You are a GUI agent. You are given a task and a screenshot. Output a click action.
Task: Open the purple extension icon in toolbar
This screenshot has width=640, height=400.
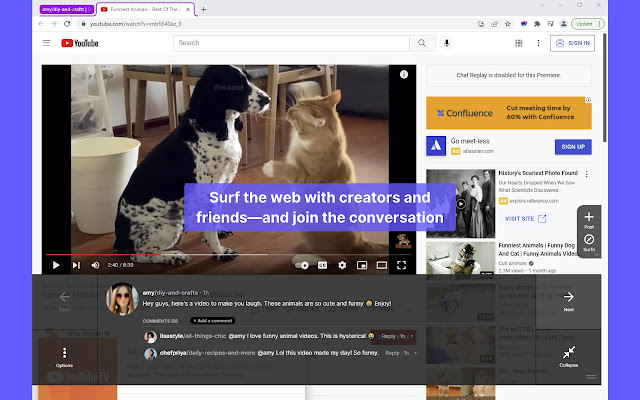point(524,24)
